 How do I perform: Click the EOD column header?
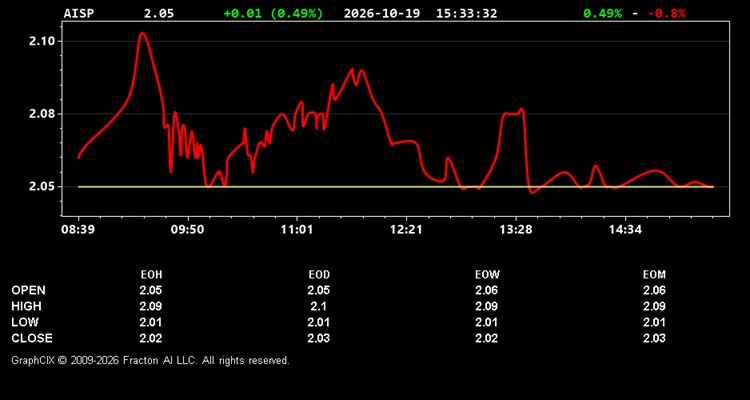[x=319, y=275]
